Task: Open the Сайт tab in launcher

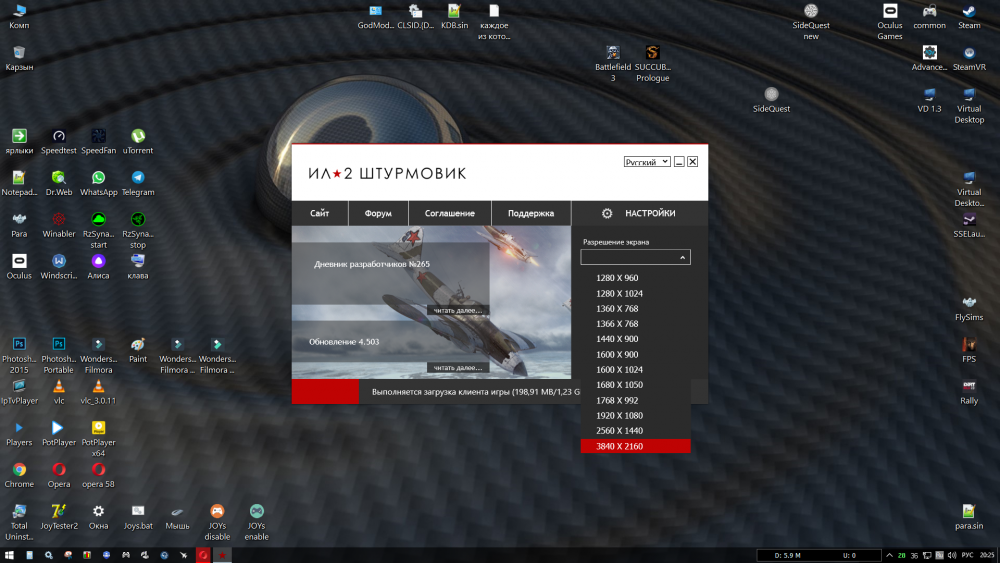Action: (x=320, y=213)
